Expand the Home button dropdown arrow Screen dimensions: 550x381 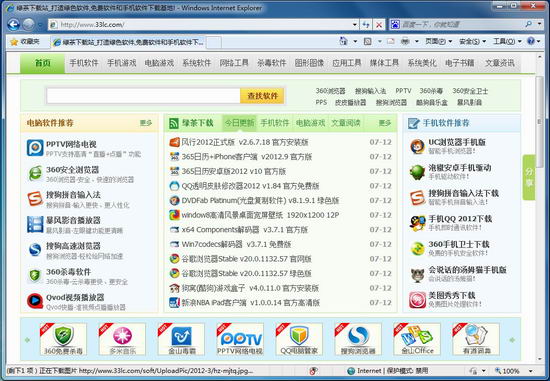(355, 41)
